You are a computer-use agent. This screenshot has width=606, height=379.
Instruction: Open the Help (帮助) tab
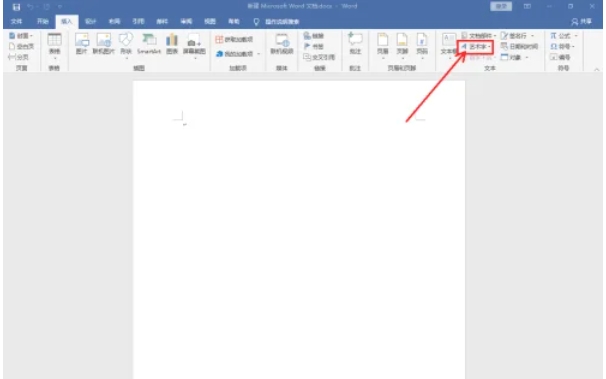click(x=233, y=22)
